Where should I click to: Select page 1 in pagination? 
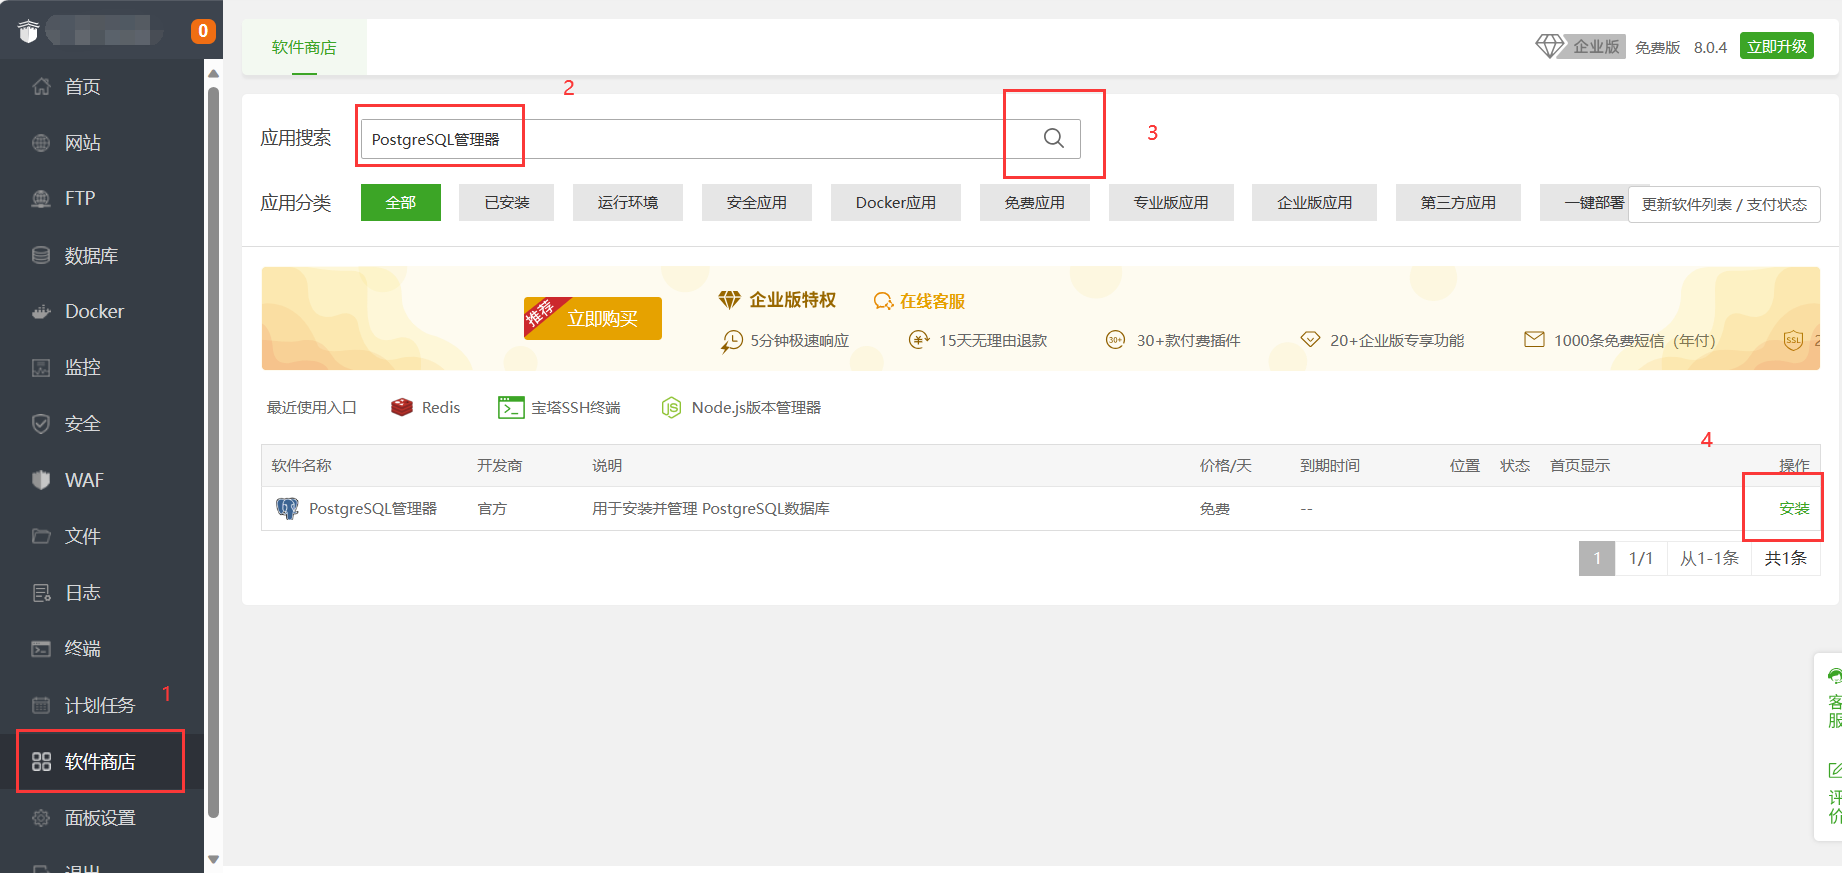click(x=1596, y=558)
